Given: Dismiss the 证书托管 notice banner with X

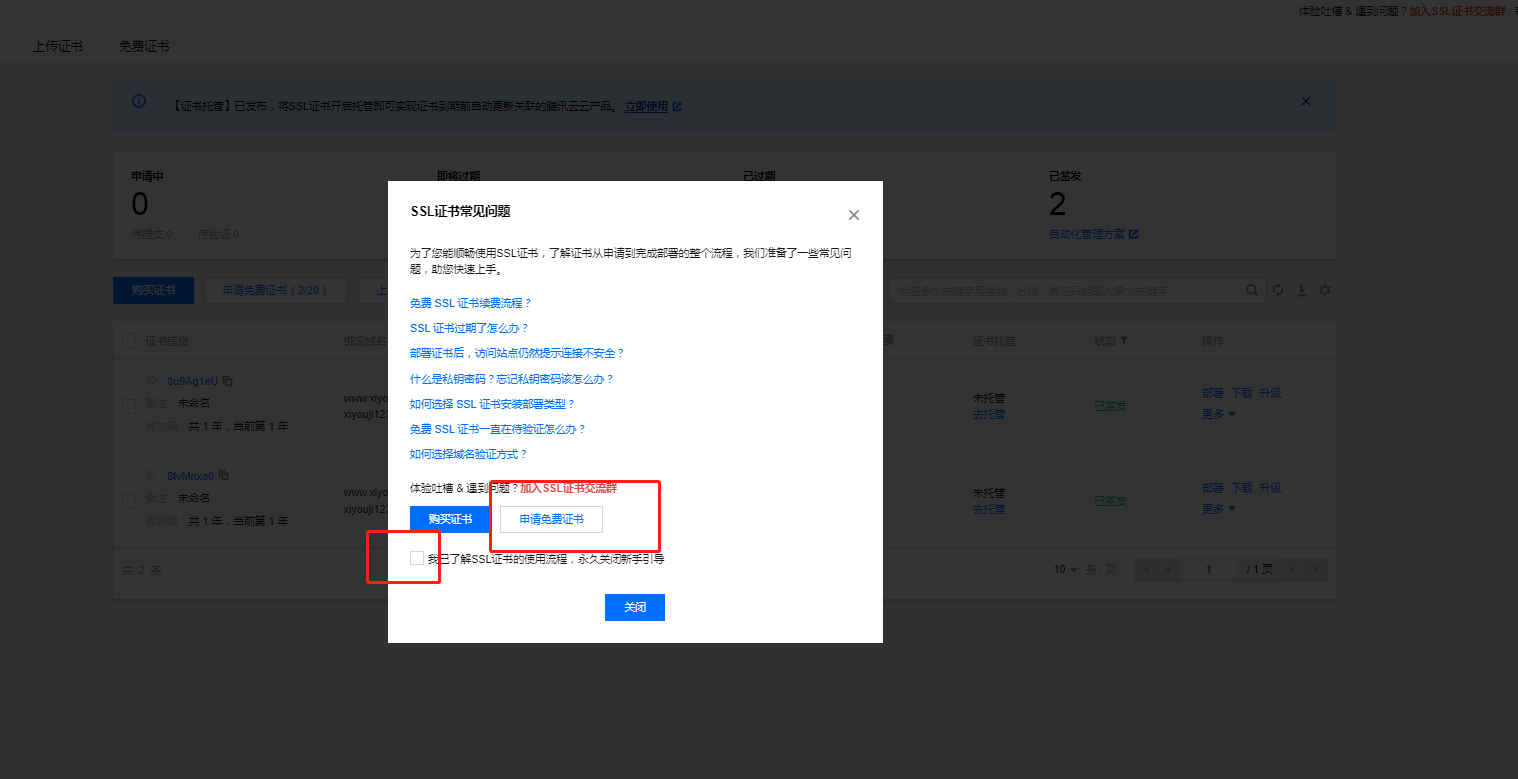Looking at the screenshot, I should (x=1305, y=101).
